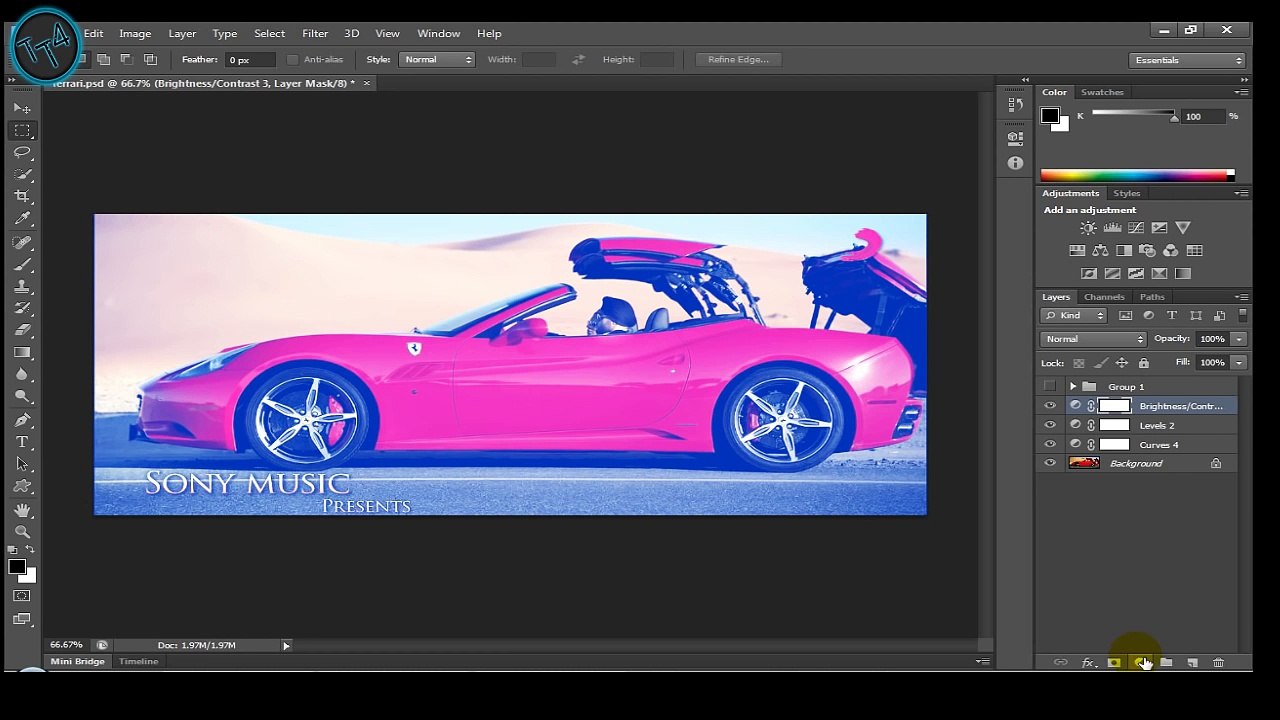Open the Essentials workspace dropdown
The width and height of the screenshot is (1280, 720).
click(1188, 60)
